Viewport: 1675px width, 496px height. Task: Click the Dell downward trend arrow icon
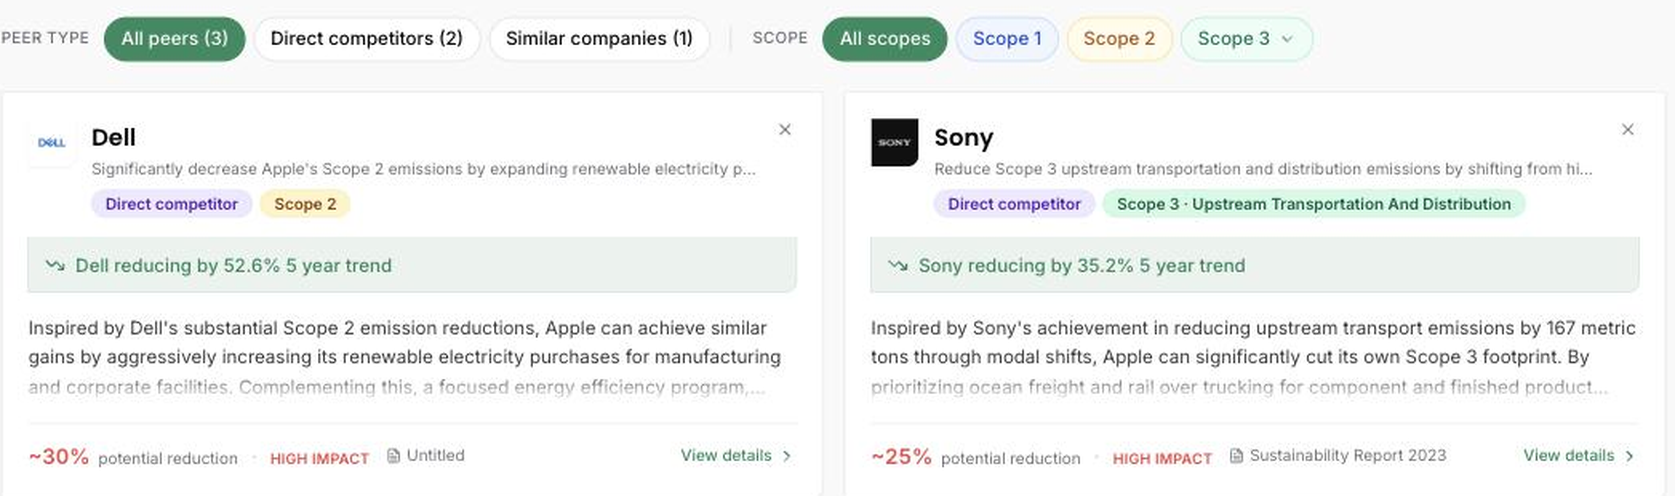click(55, 265)
